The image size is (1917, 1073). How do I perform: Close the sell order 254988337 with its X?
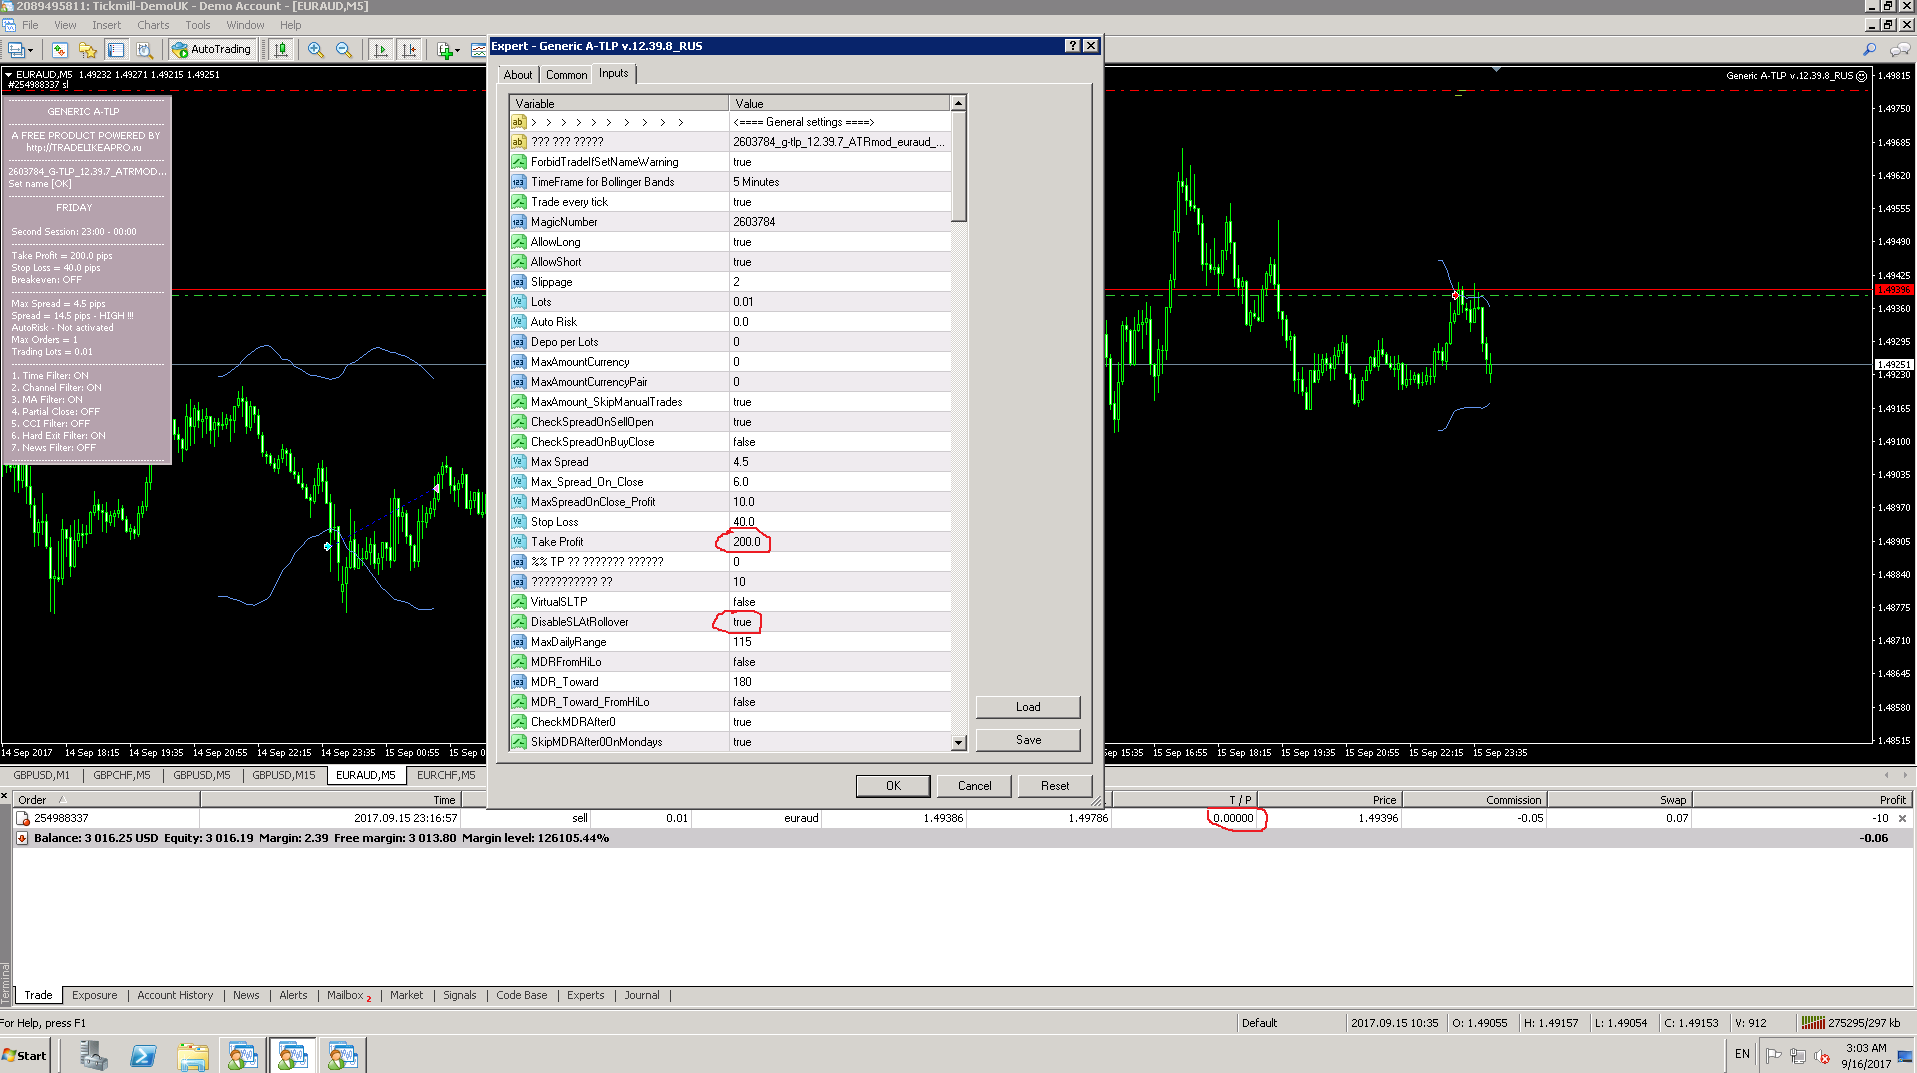tap(1902, 818)
